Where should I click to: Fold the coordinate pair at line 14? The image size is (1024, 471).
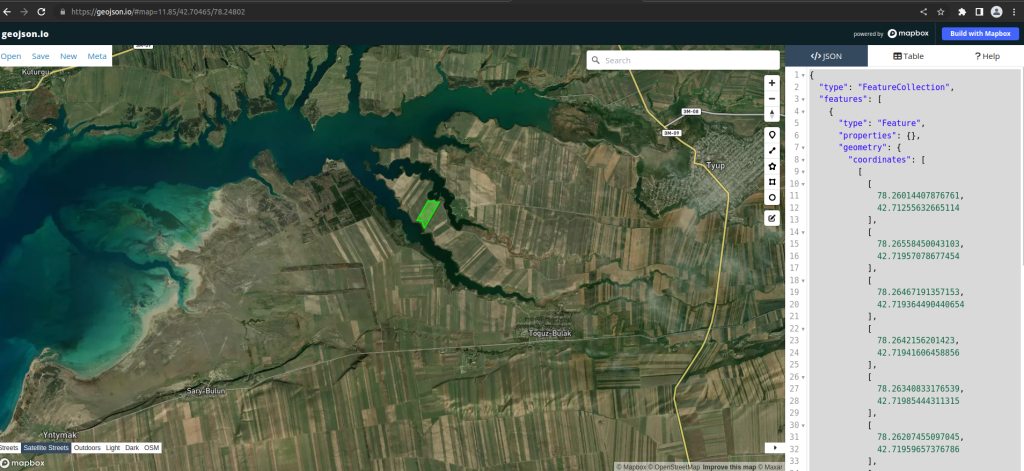(x=803, y=232)
